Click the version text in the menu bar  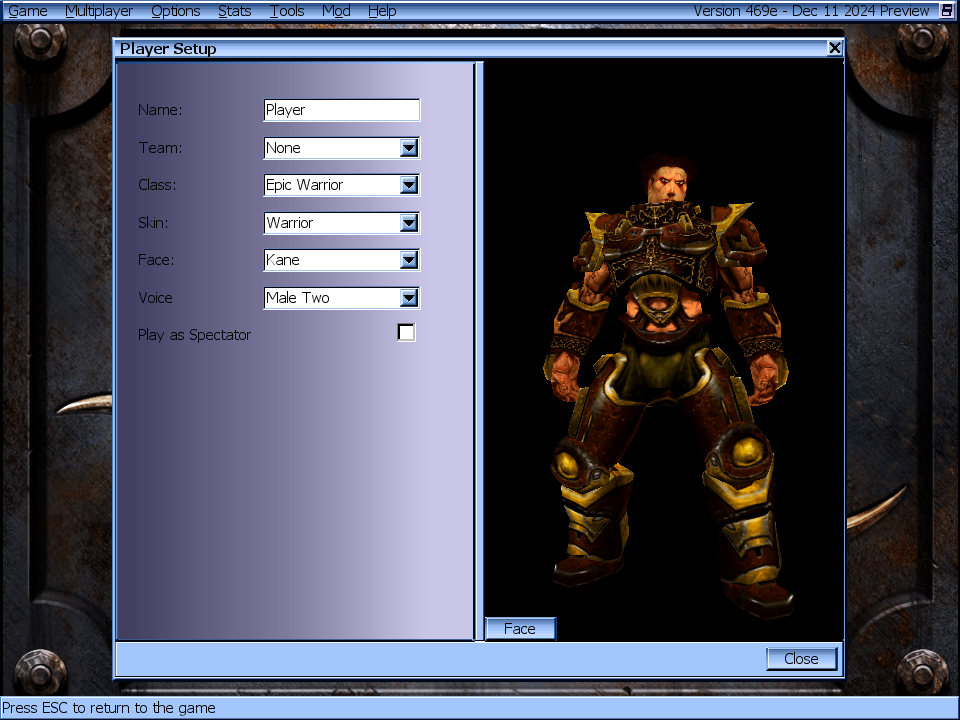[x=811, y=11]
